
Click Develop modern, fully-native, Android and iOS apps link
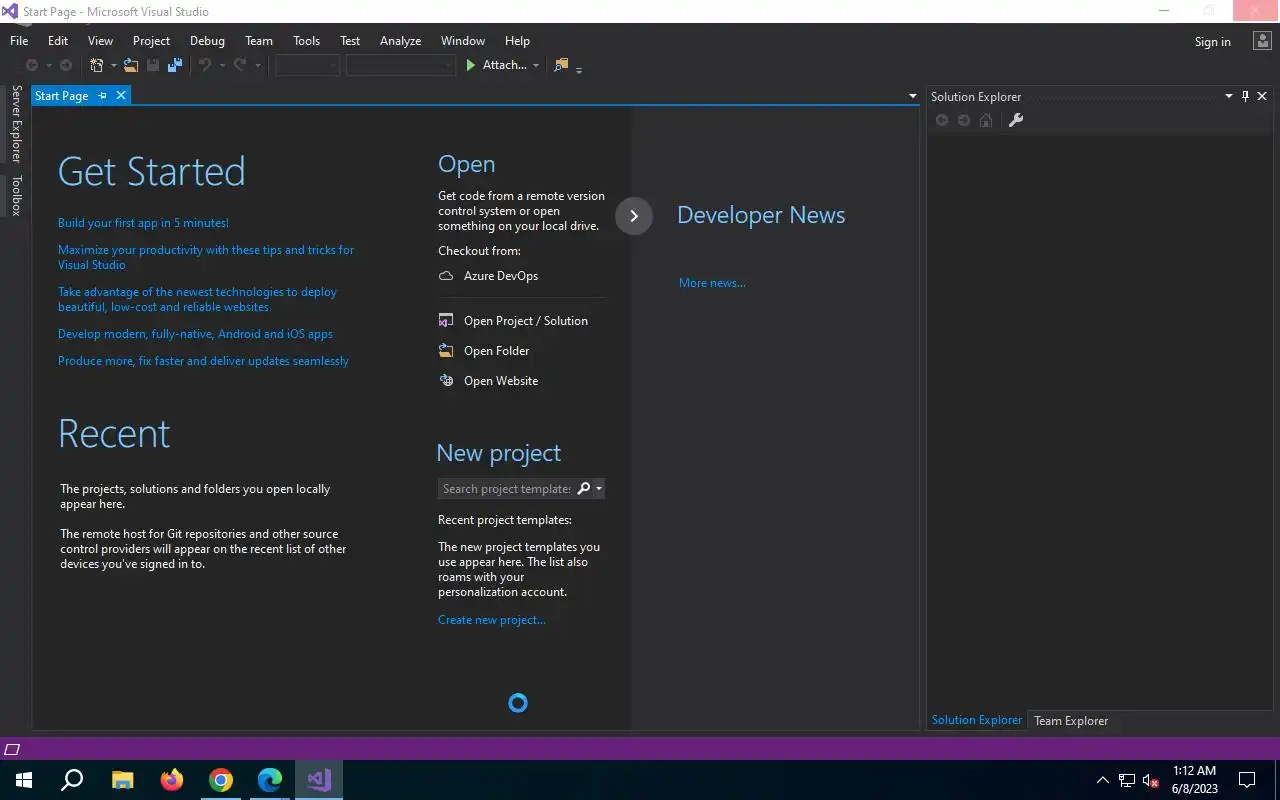[195, 334]
